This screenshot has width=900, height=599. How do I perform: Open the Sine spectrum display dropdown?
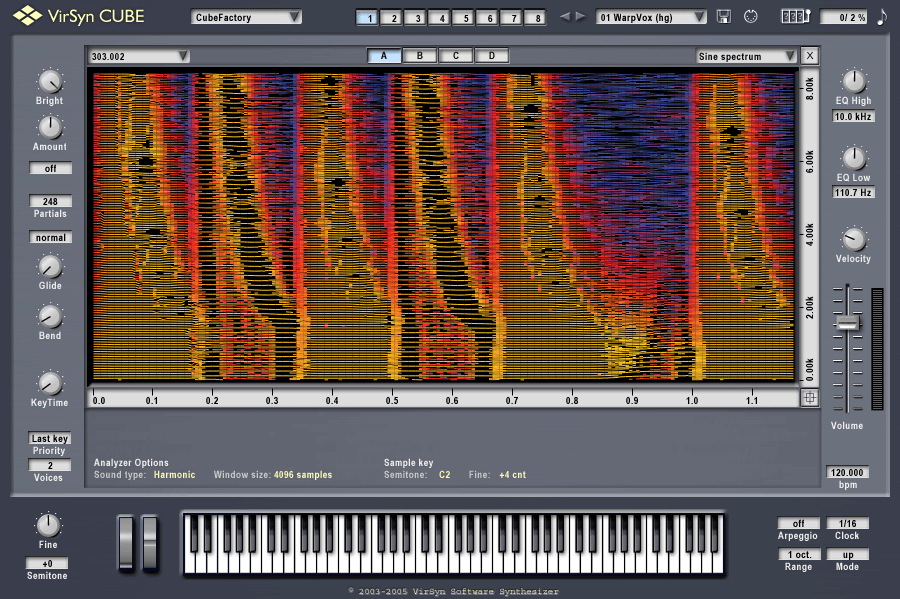coord(746,56)
